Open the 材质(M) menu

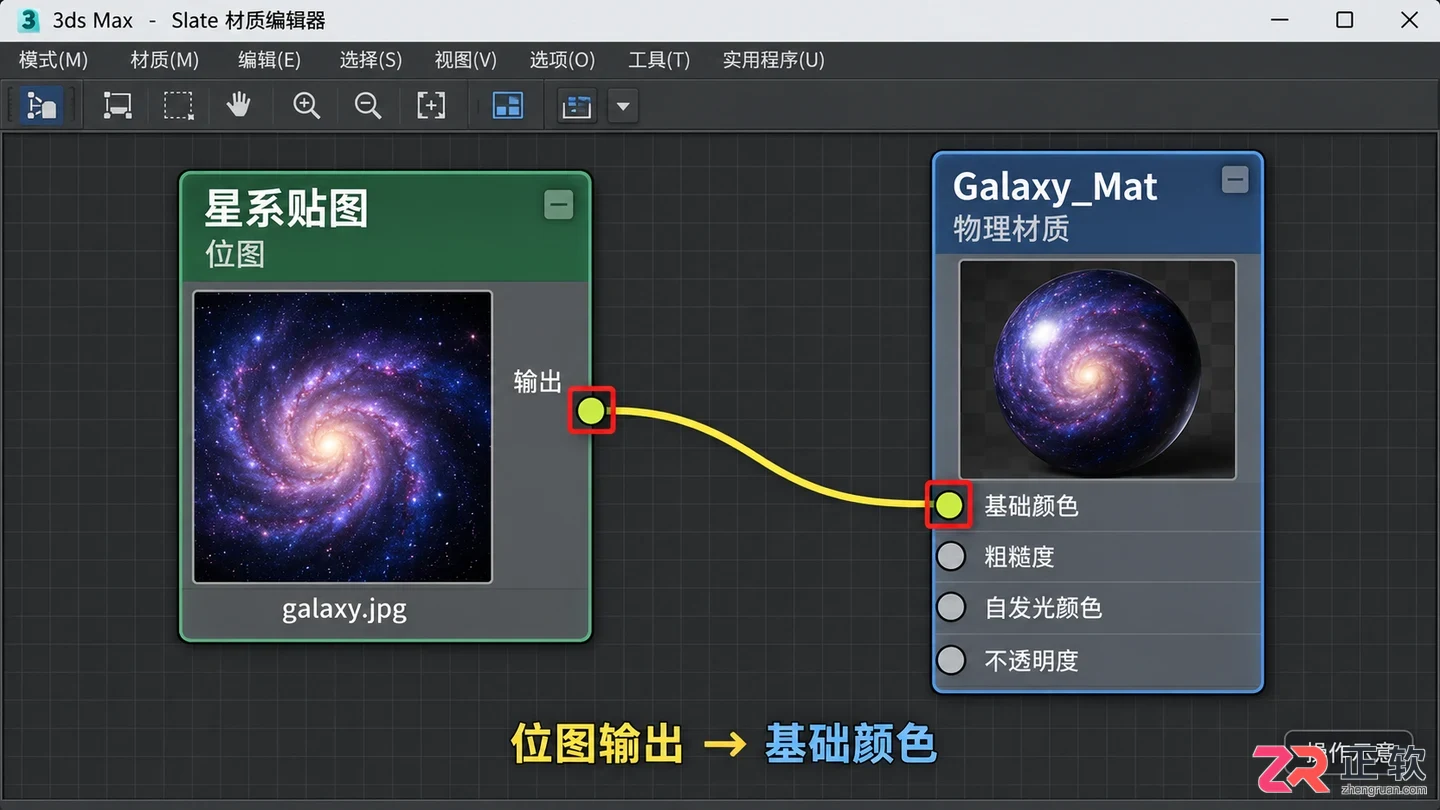[x=165, y=60]
